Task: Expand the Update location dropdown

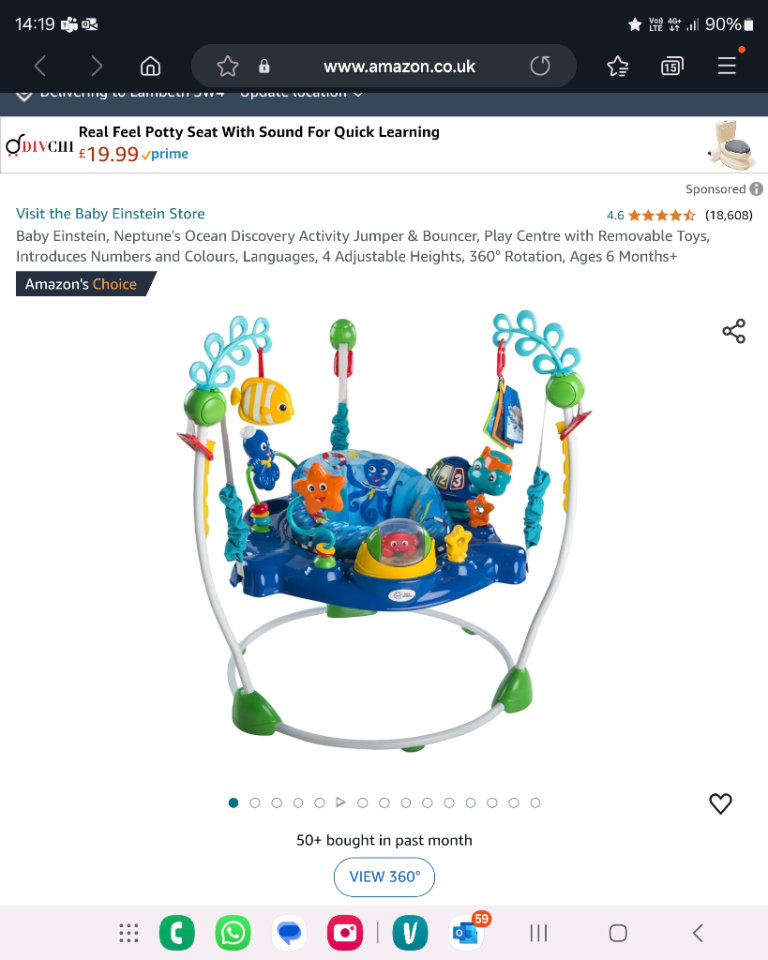Action: pos(301,94)
